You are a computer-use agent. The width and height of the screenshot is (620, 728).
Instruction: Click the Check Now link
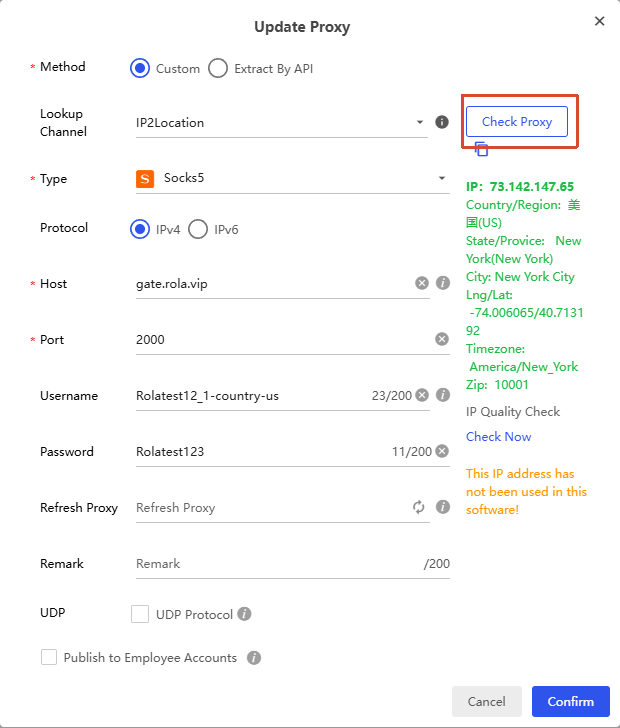point(498,436)
